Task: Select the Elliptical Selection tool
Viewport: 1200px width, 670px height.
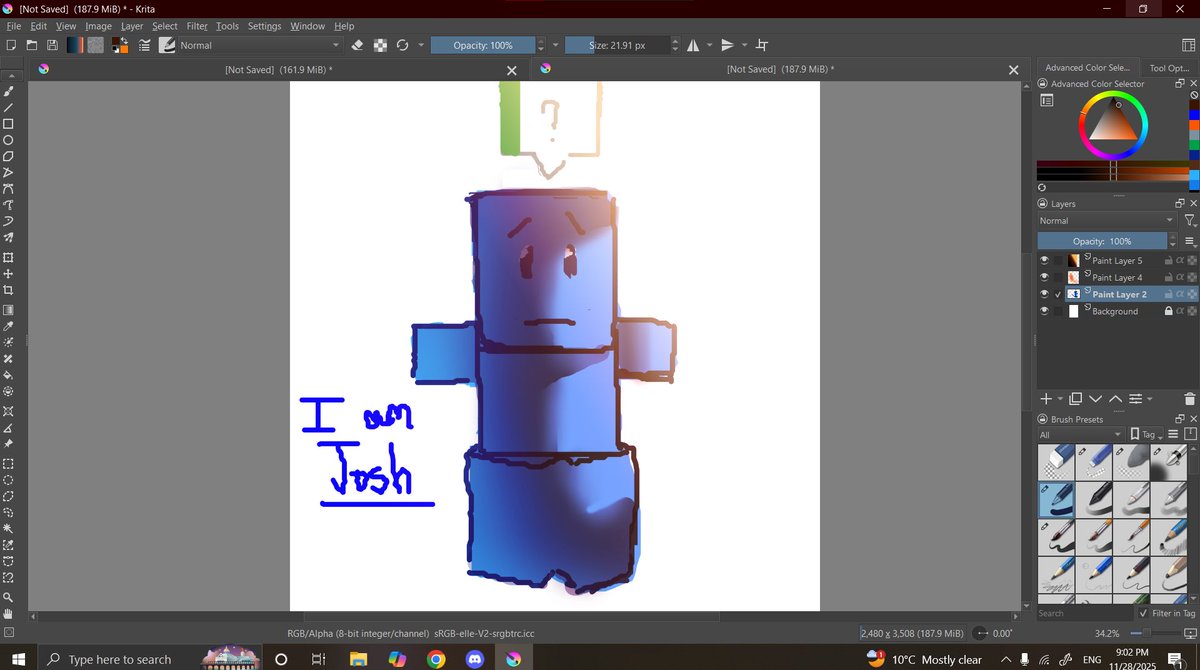Action: [8, 480]
